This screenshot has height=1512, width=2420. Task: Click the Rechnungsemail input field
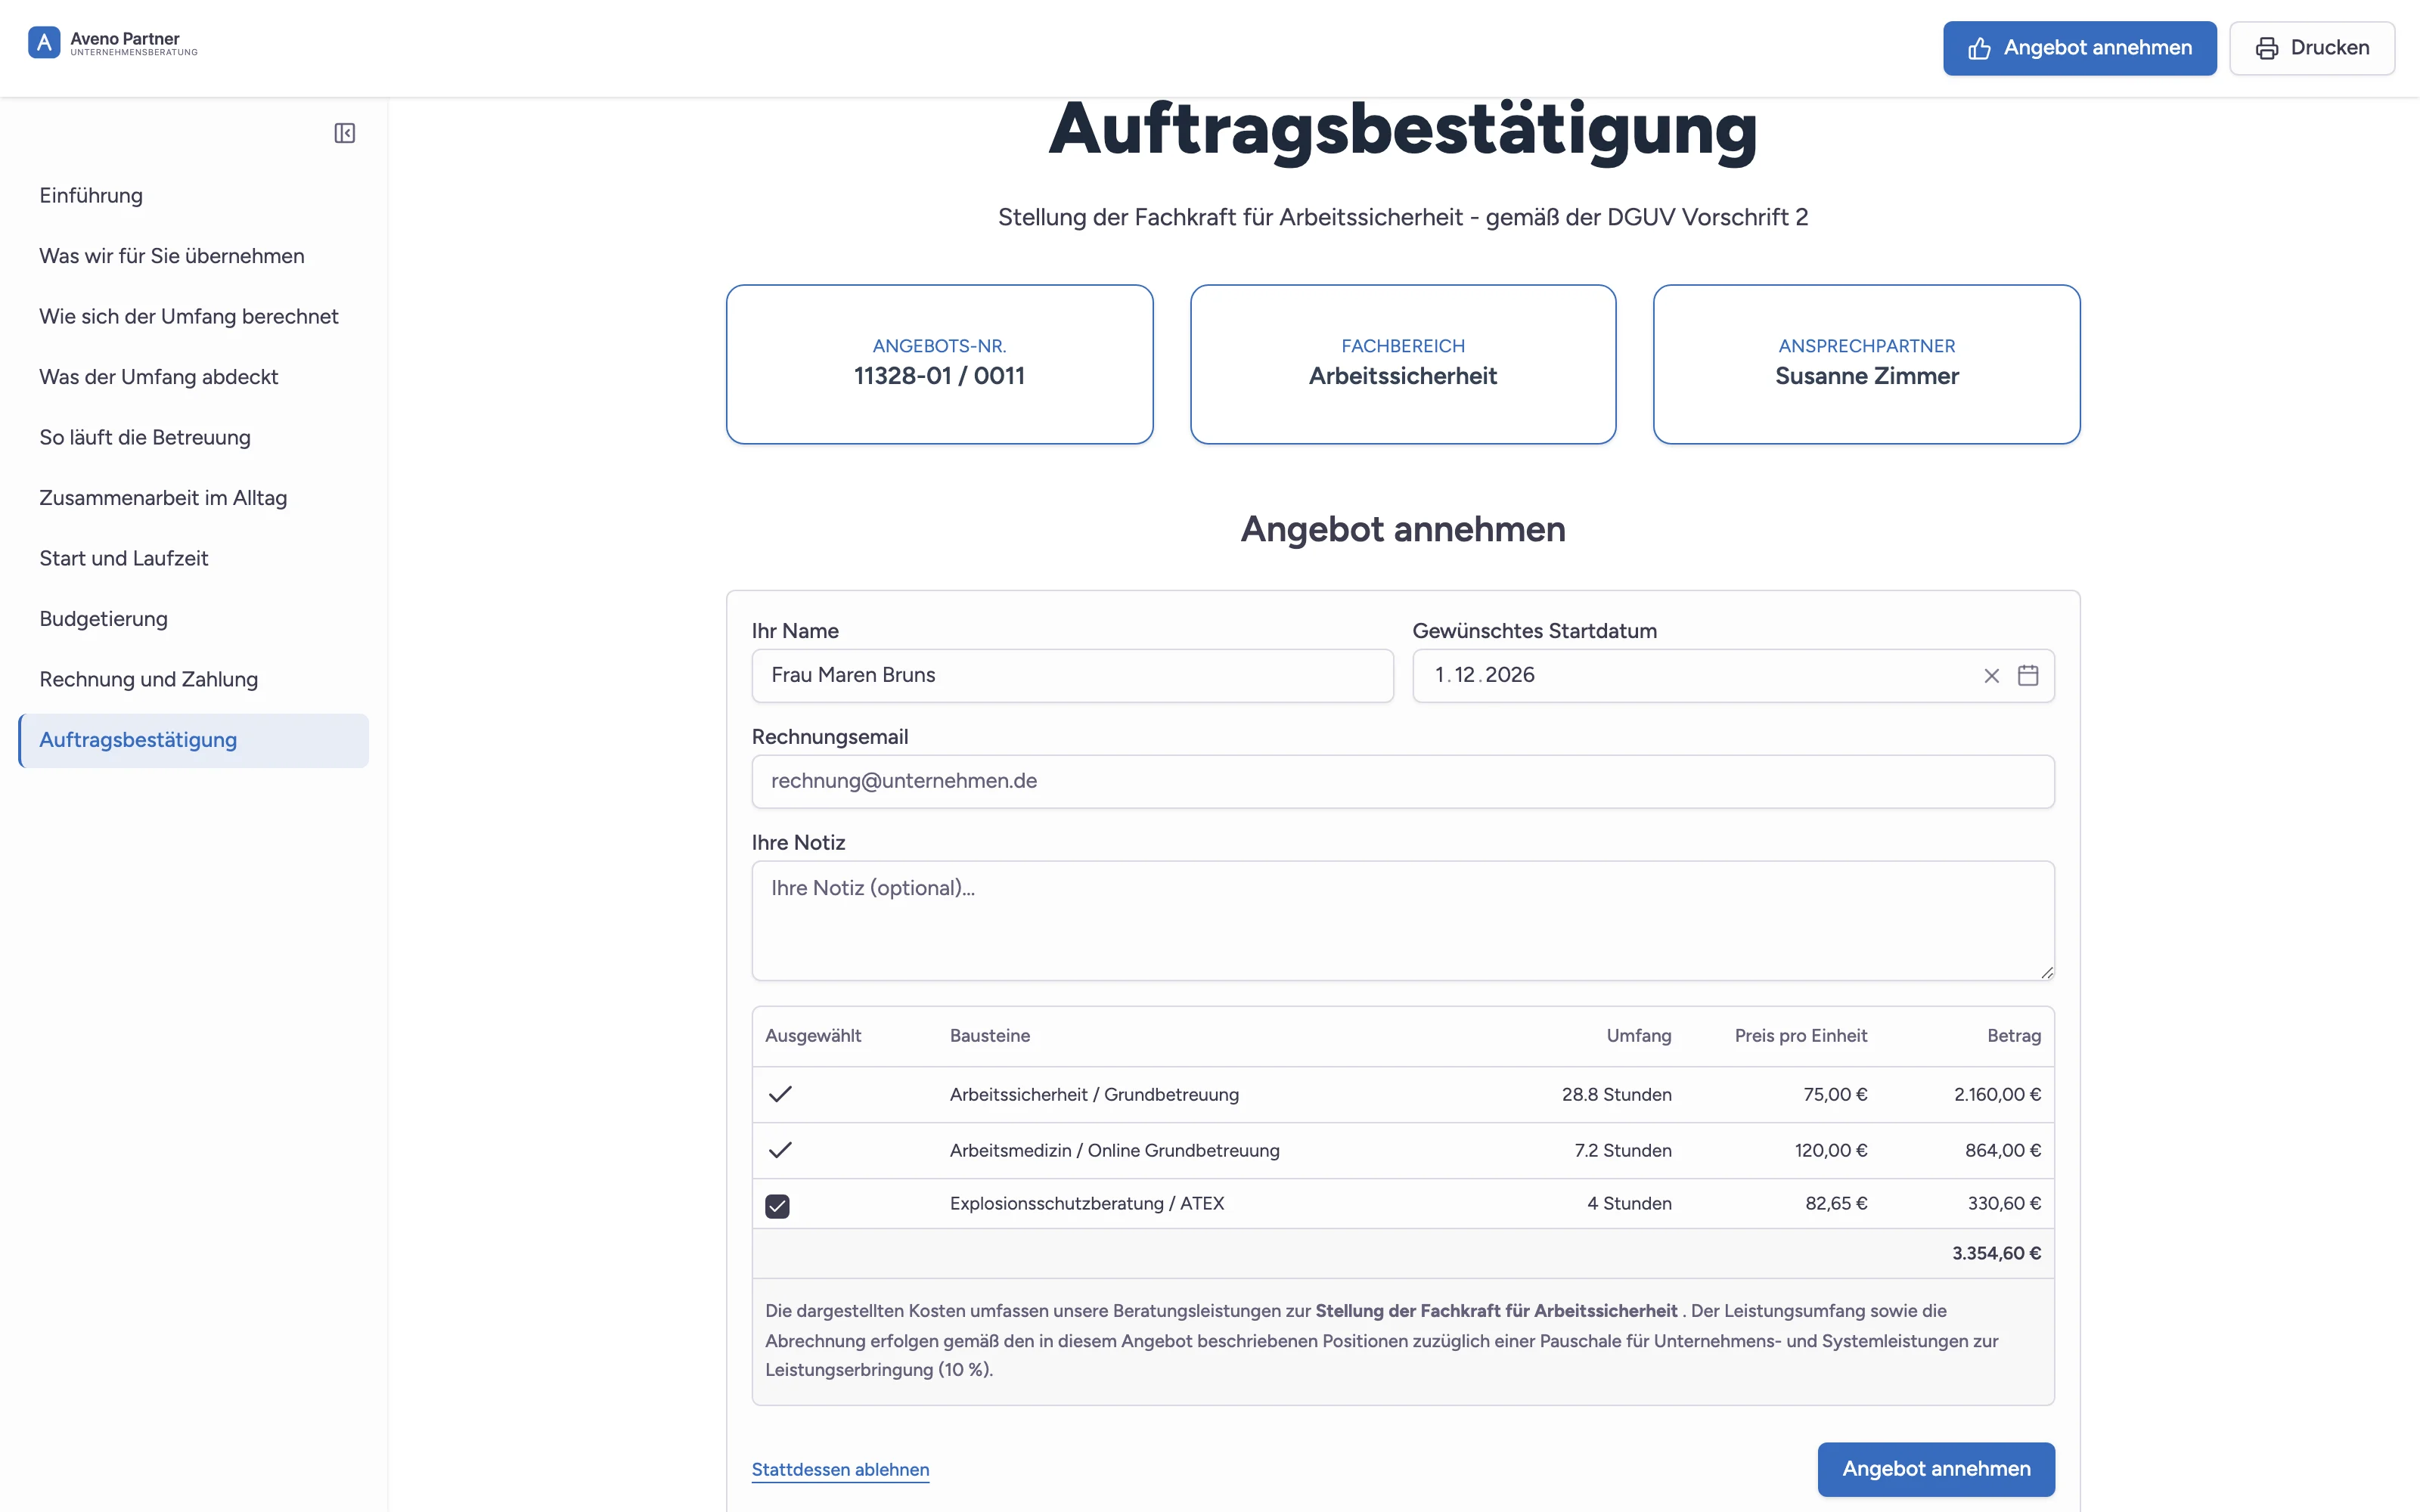(1403, 782)
